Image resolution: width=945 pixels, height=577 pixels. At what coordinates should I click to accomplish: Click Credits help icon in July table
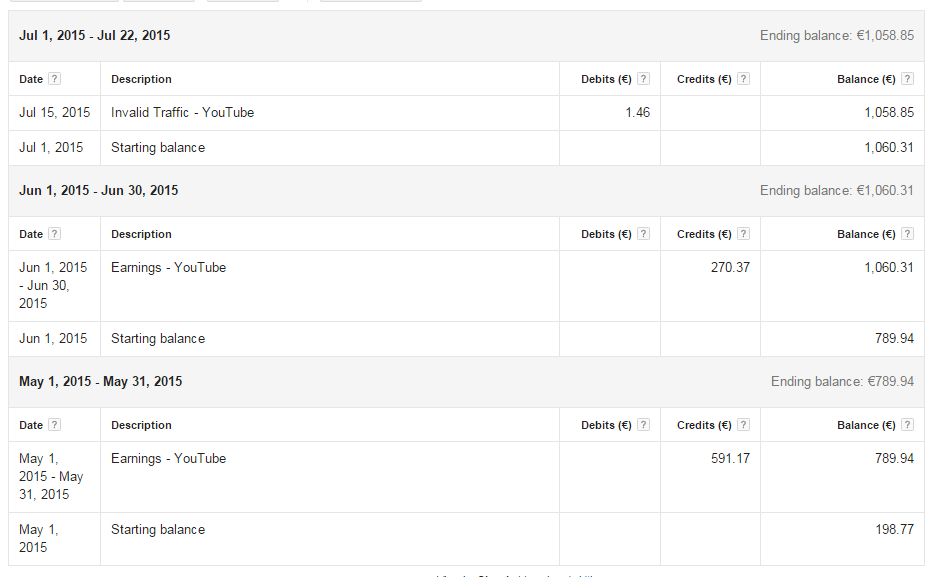coord(743,79)
